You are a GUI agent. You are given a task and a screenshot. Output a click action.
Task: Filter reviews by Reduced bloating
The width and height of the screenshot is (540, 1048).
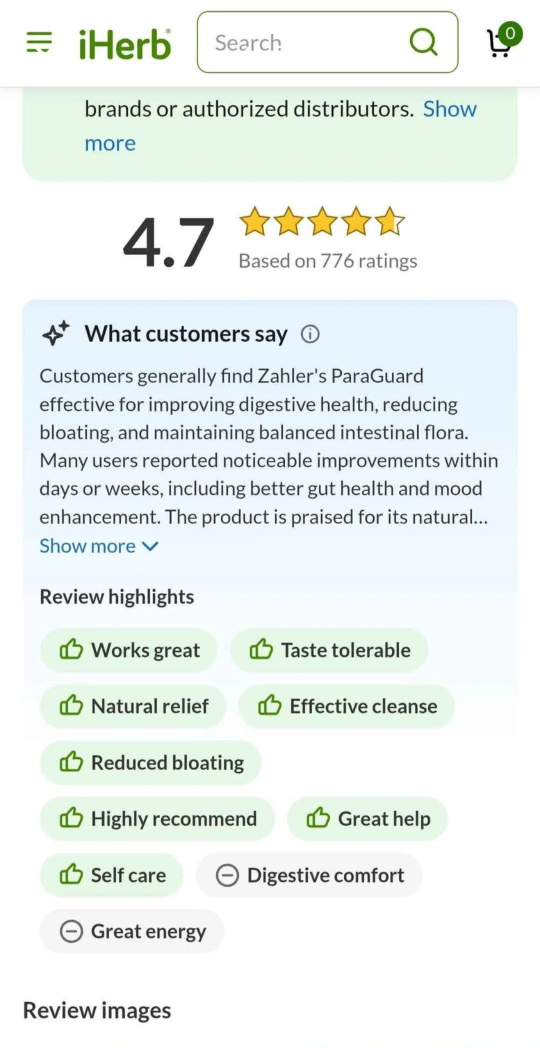150,763
